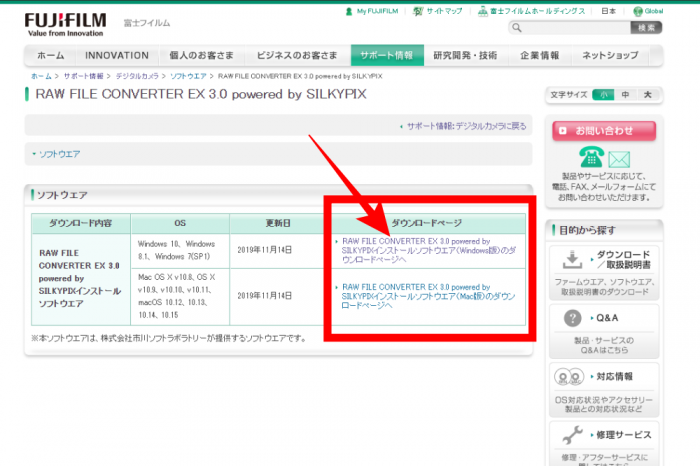700x466 pixels.
Task: Open the 個人のお客さま nav tab
Action: tap(201, 55)
